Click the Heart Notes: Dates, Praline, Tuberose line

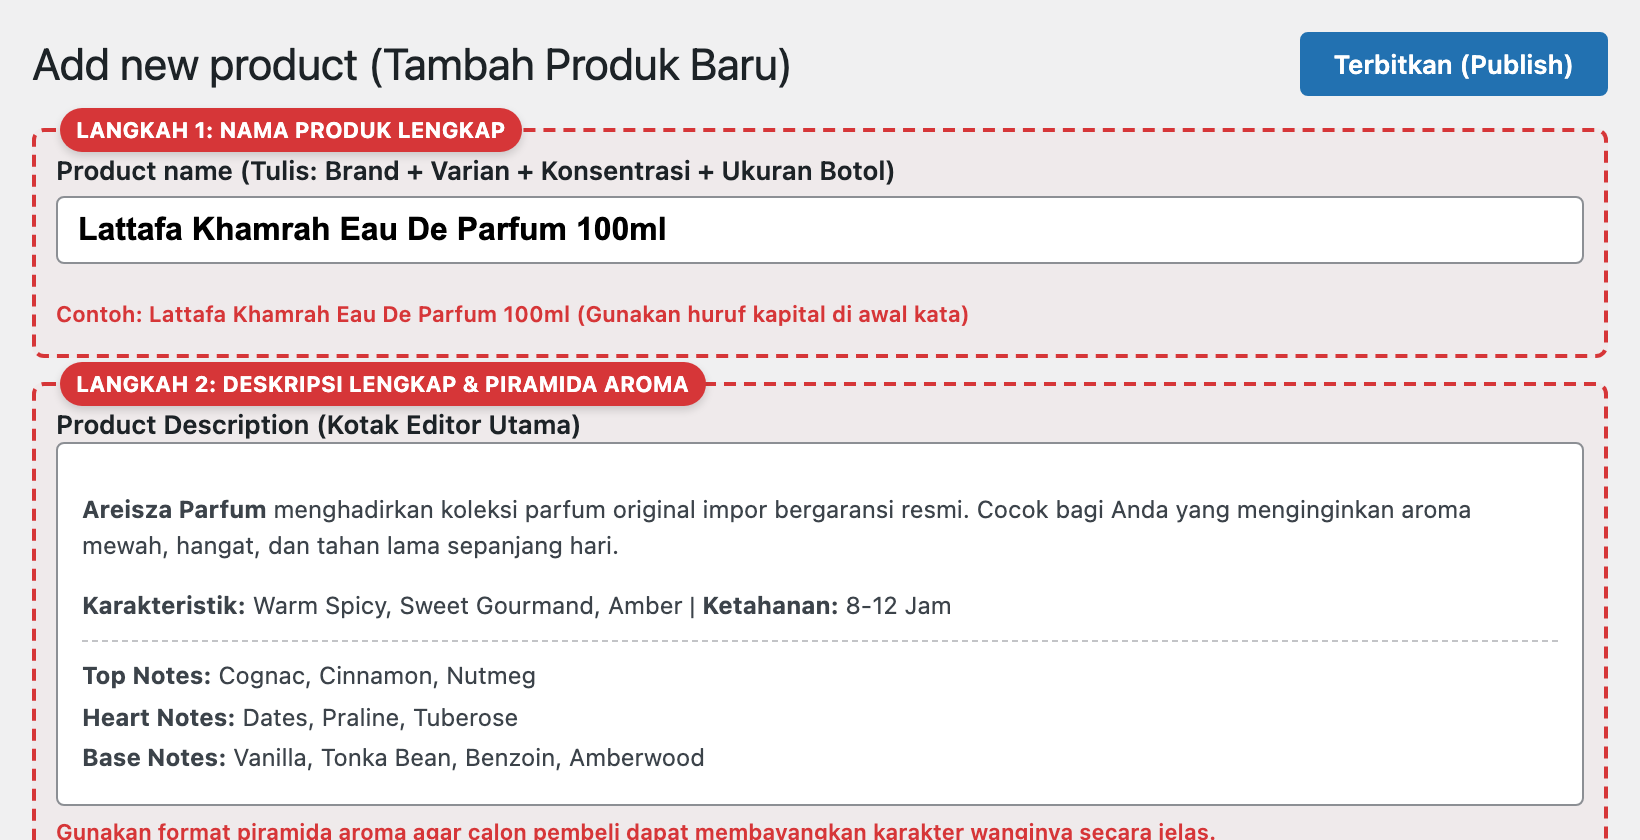click(x=300, y=718)
